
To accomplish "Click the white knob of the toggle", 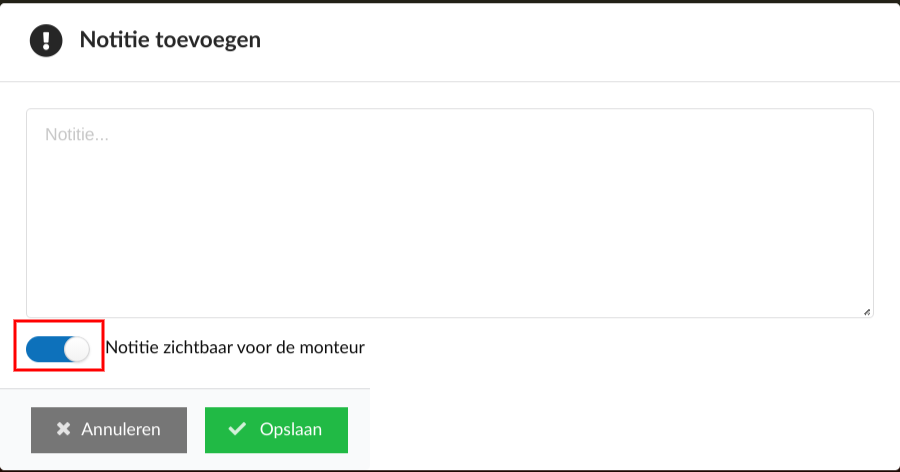I will [76, 349].
